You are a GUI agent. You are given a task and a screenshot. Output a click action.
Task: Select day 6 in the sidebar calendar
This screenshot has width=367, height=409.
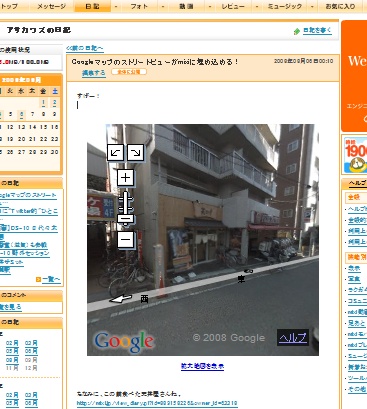(x=21, y=114)
